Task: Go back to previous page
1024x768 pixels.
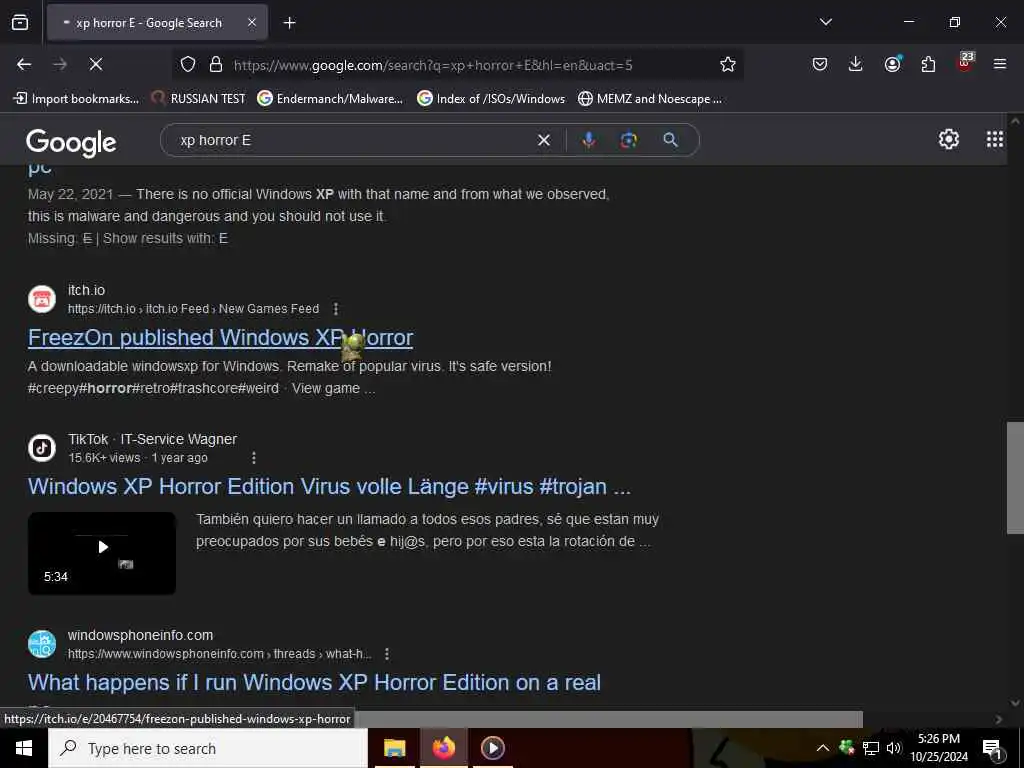Action: point(24,64)
